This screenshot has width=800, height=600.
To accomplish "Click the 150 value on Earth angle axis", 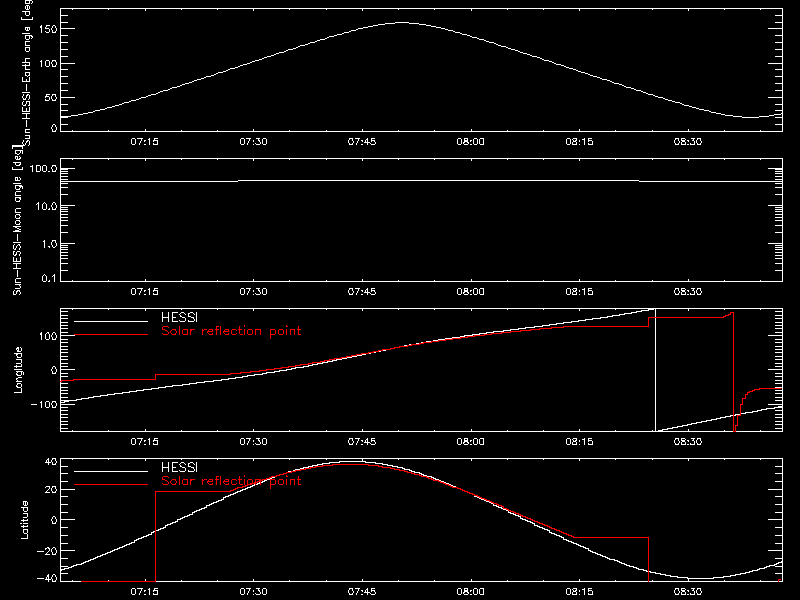I will tap(47, 29).
